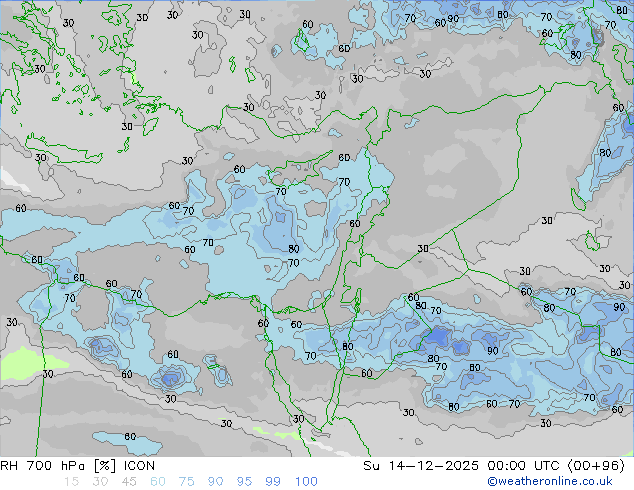The height and width of the screenshot is (490, 634).
Task: Click legend value 15 in color scale
Action: (72, 482)
